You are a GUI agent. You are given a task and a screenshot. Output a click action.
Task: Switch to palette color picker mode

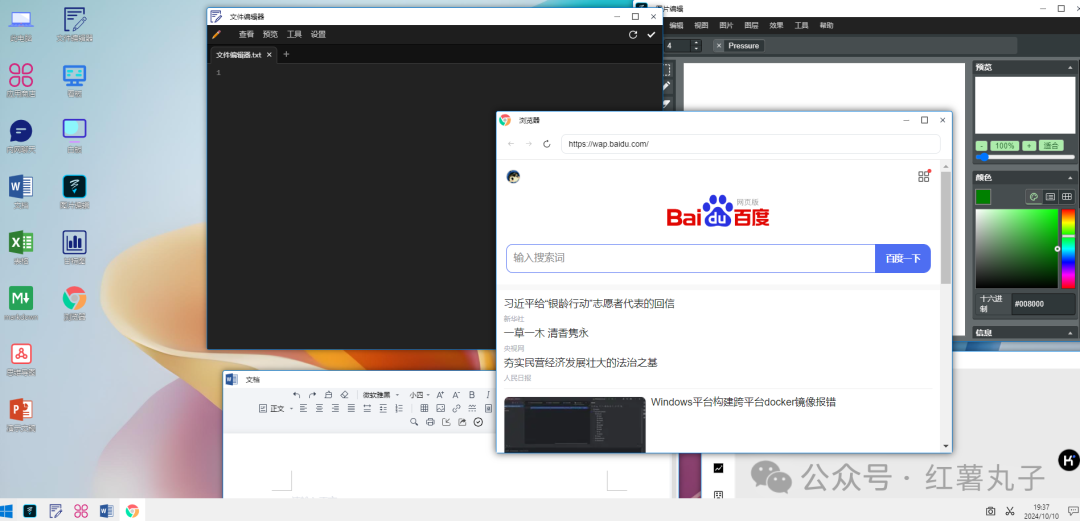[x=1034, y=197]
